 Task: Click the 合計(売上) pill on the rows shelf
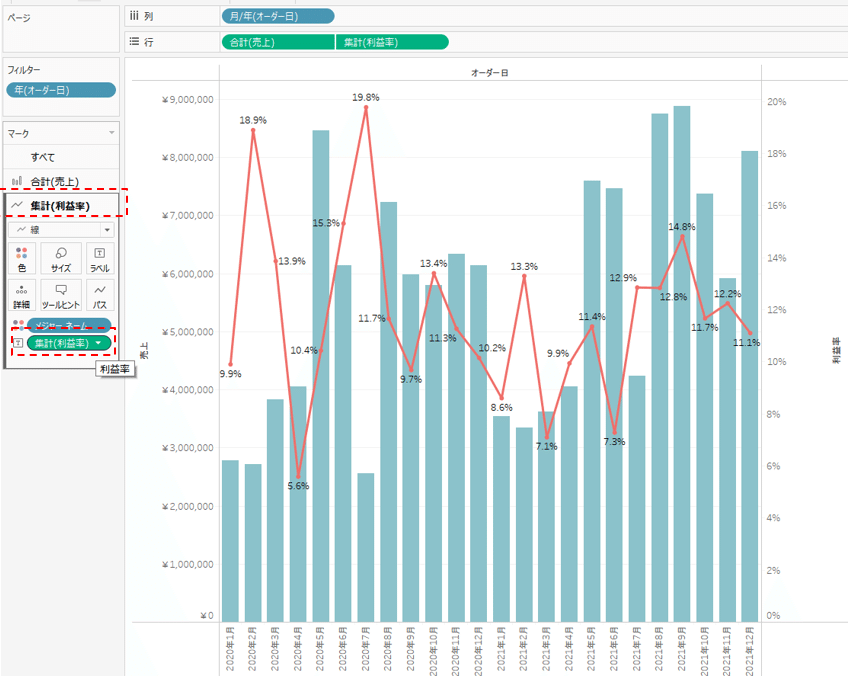click(x=278, y=42)
